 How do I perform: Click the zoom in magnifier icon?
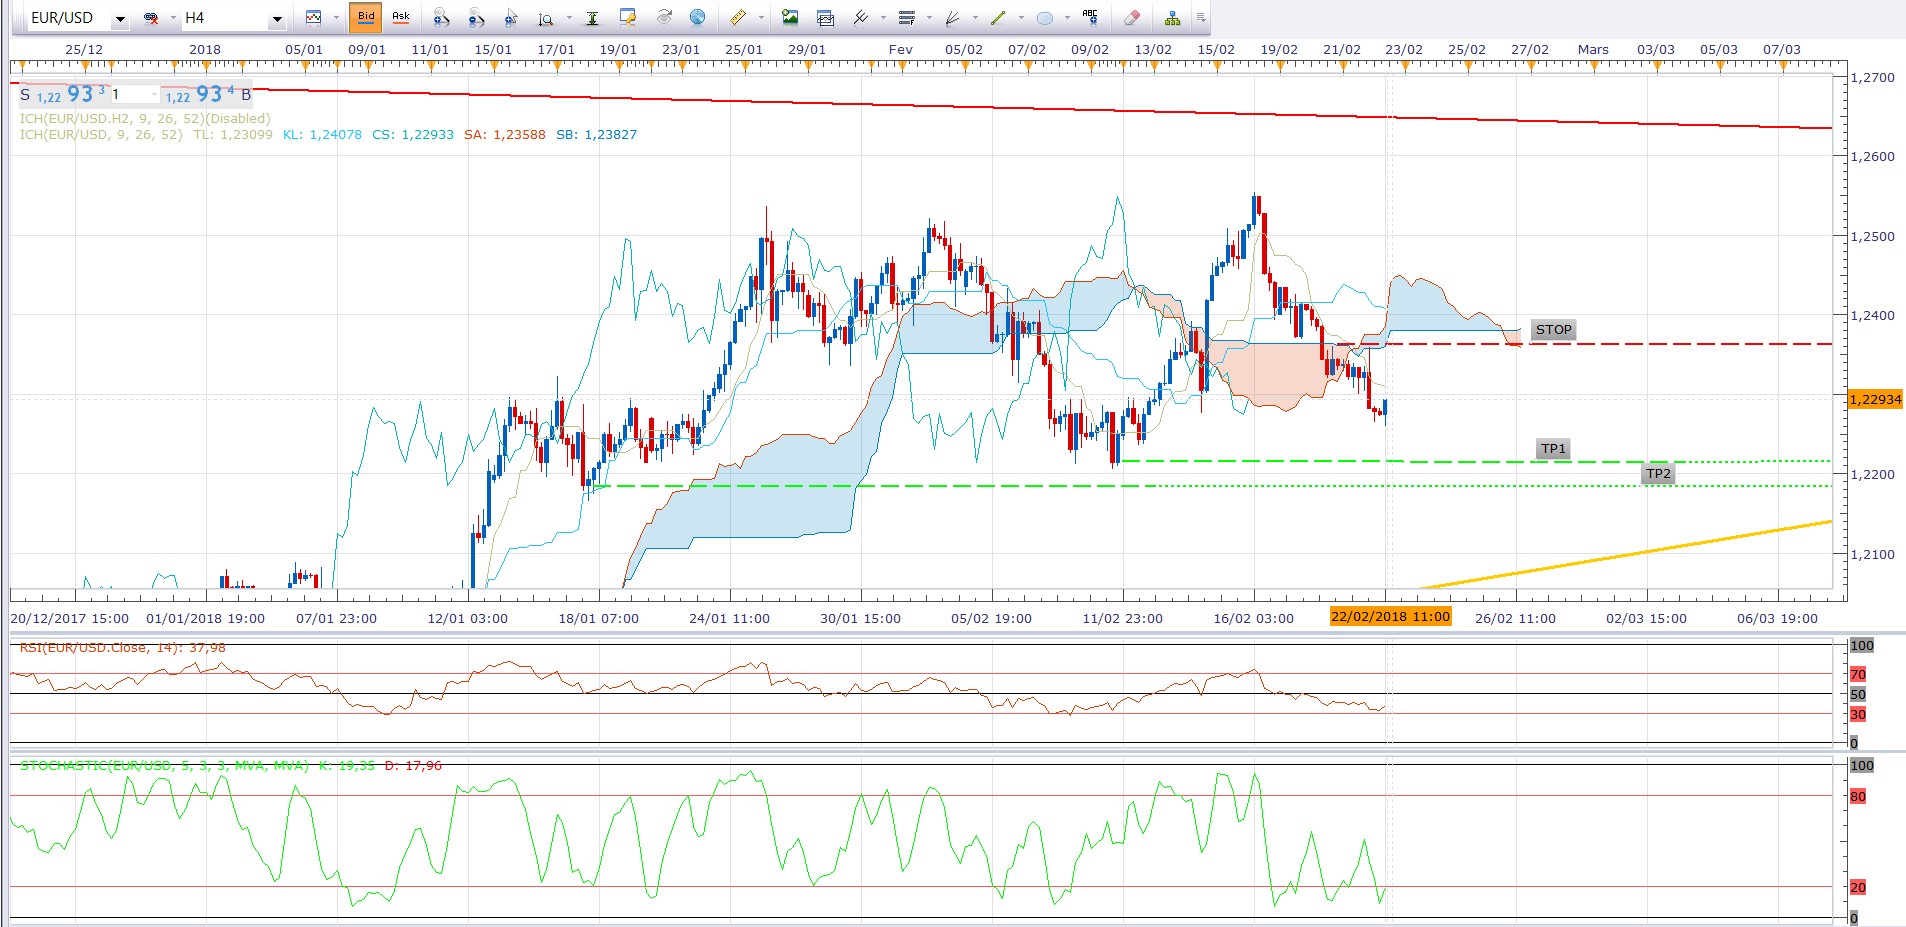coord(441,18)
